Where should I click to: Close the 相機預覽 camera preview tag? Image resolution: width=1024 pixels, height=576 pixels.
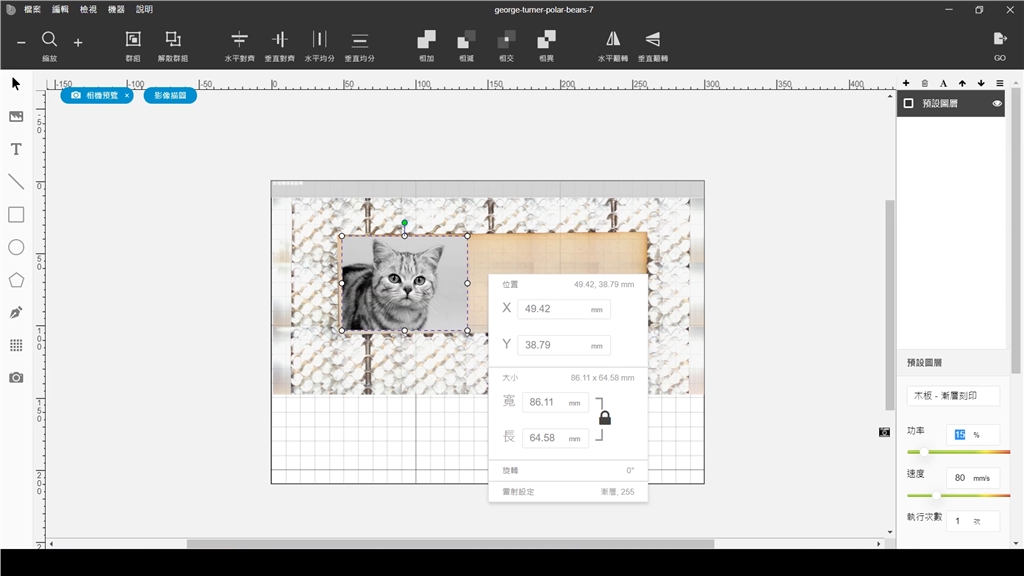coord(126,95)
